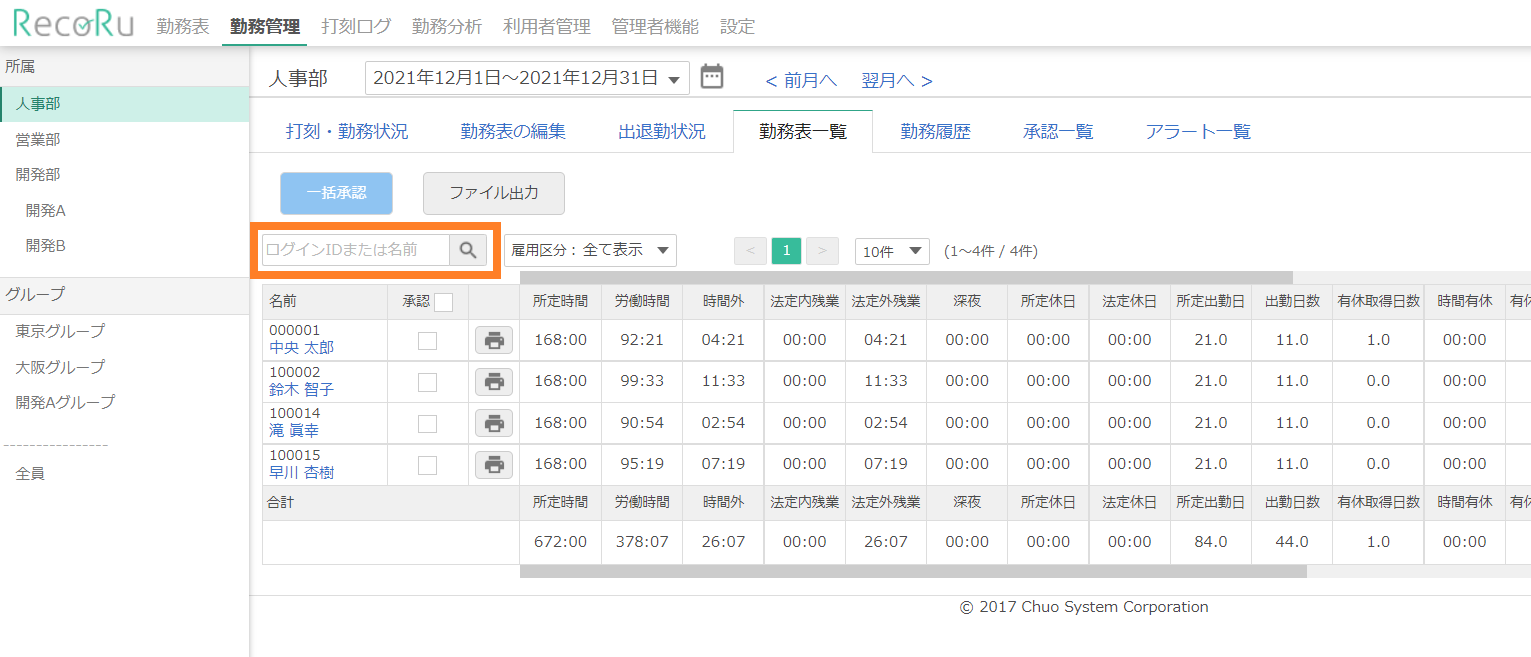Expand the 雇用区分 filter dropdown

[590, 250]
